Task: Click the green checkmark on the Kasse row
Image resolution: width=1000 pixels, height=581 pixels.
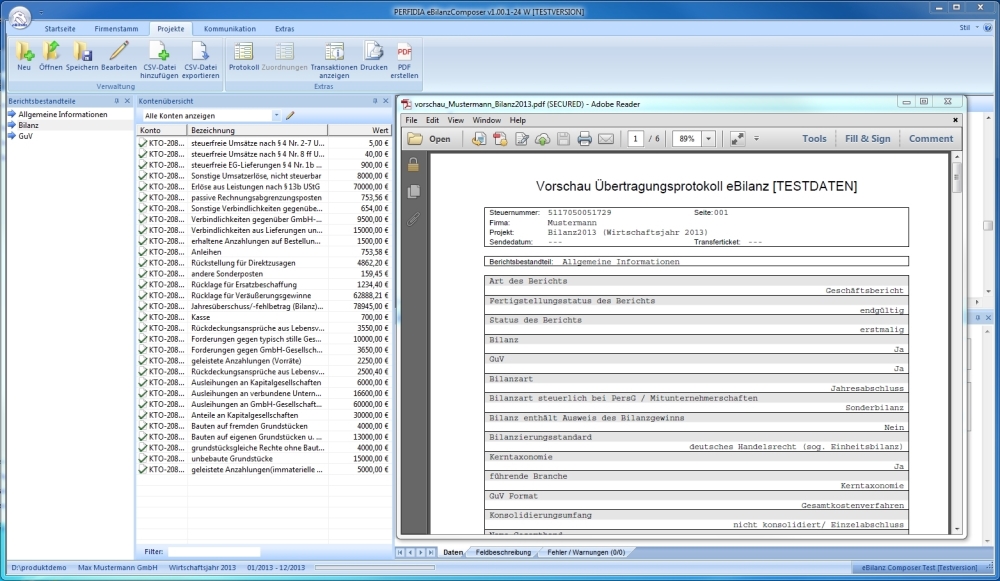Action: pos(143,317)
